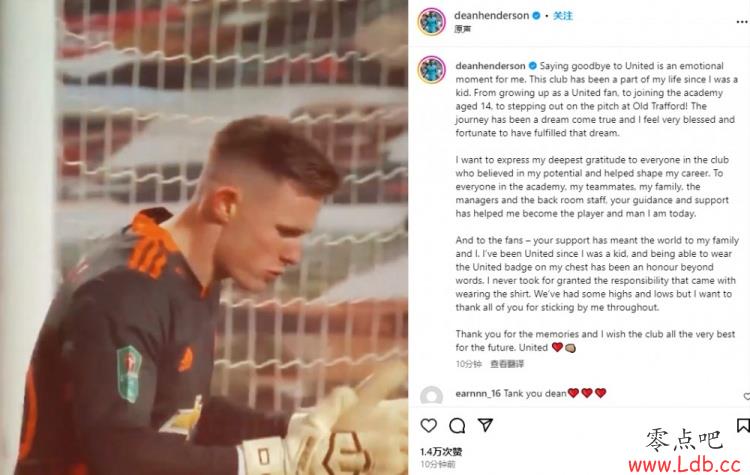Click 查看翻译 to see translation
The image size is (750, 475).
(x=507, y=364)
